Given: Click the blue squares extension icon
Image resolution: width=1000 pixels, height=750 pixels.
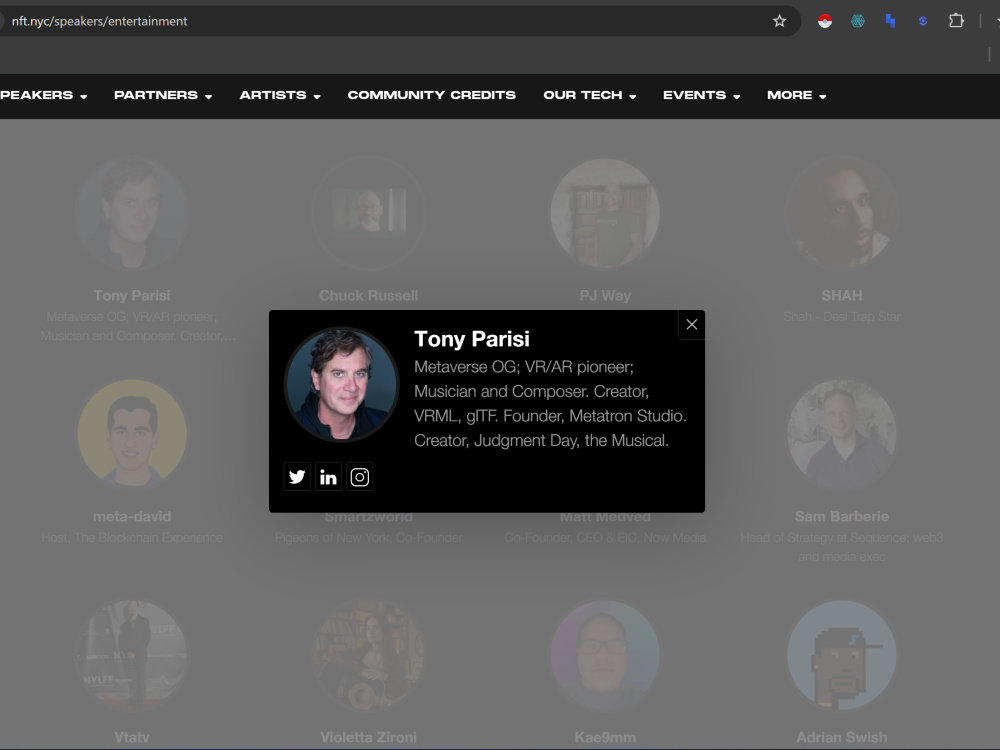Looking at the screenshot, I should tap(890, 21).
